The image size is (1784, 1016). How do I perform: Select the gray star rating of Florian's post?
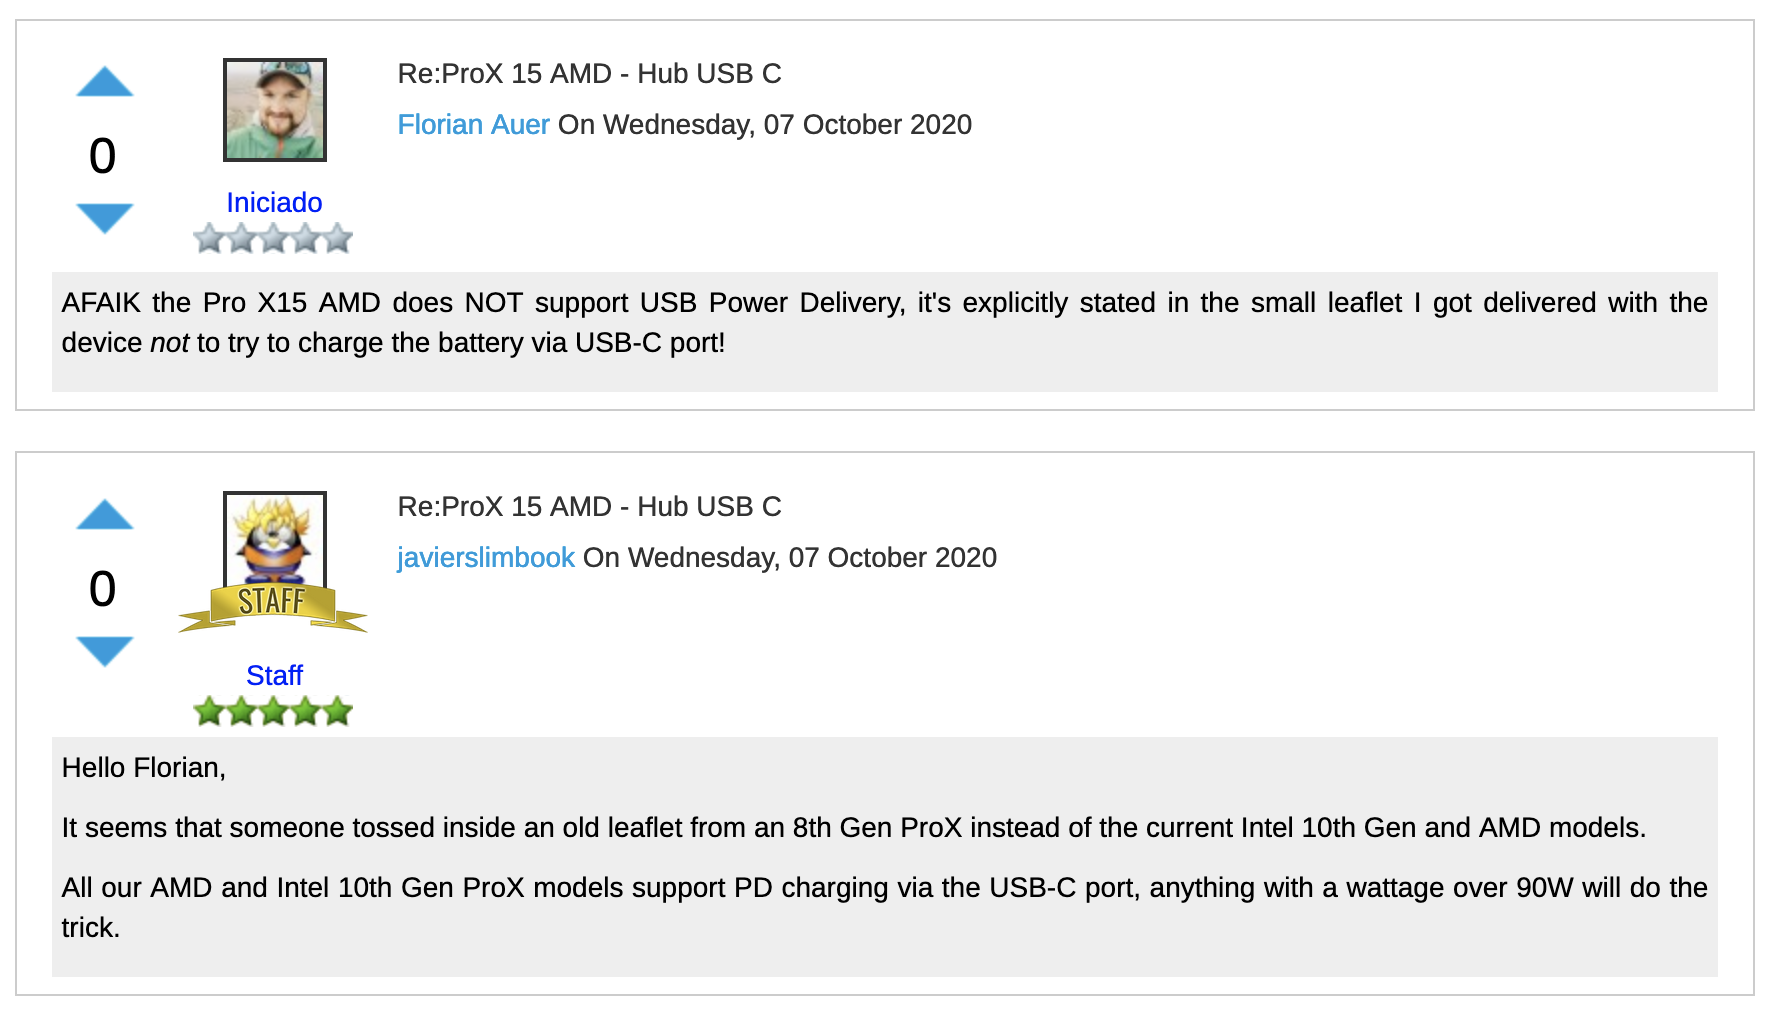click(274, 238)
